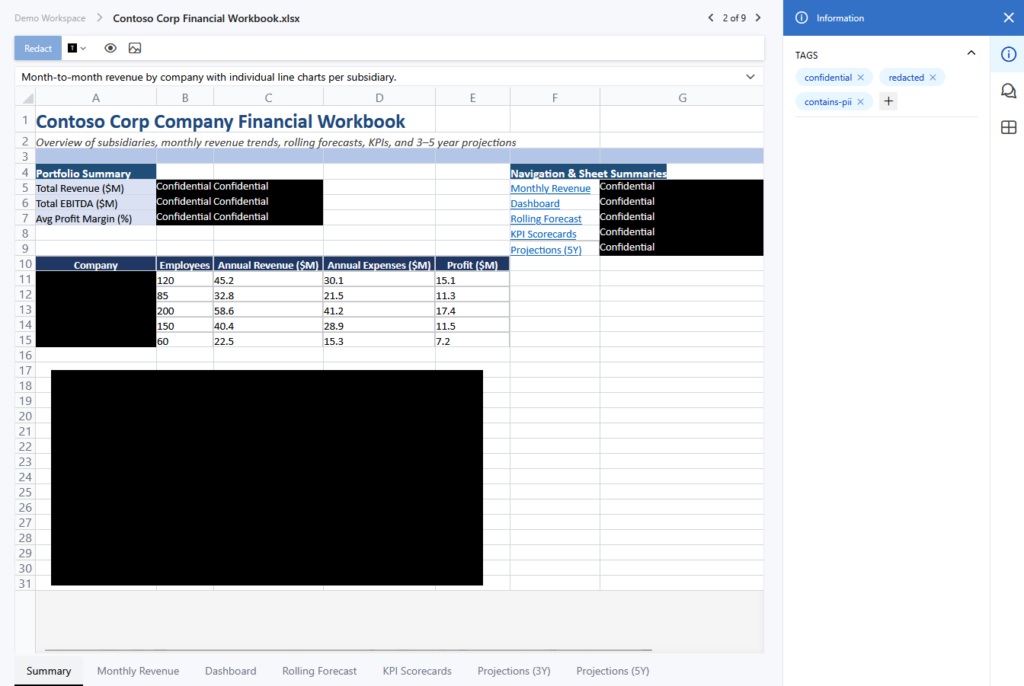Click the Employees column heading cell
The image size is (1024, 686).
point(185,265)
